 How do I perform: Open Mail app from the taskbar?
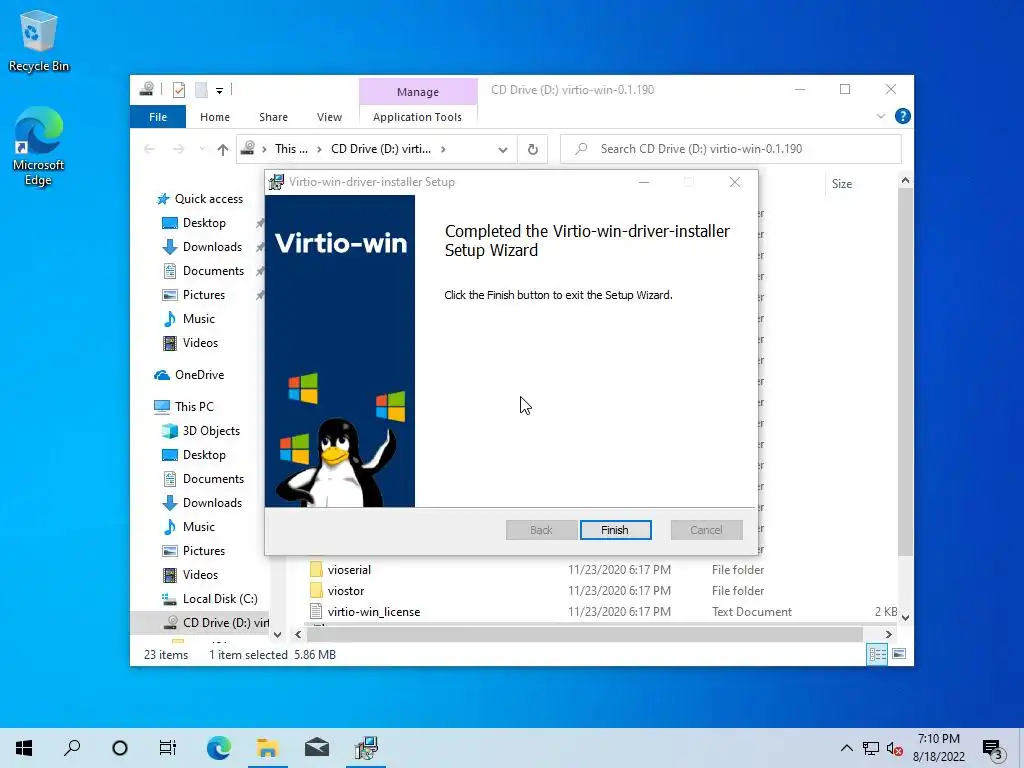click(317, 748)
